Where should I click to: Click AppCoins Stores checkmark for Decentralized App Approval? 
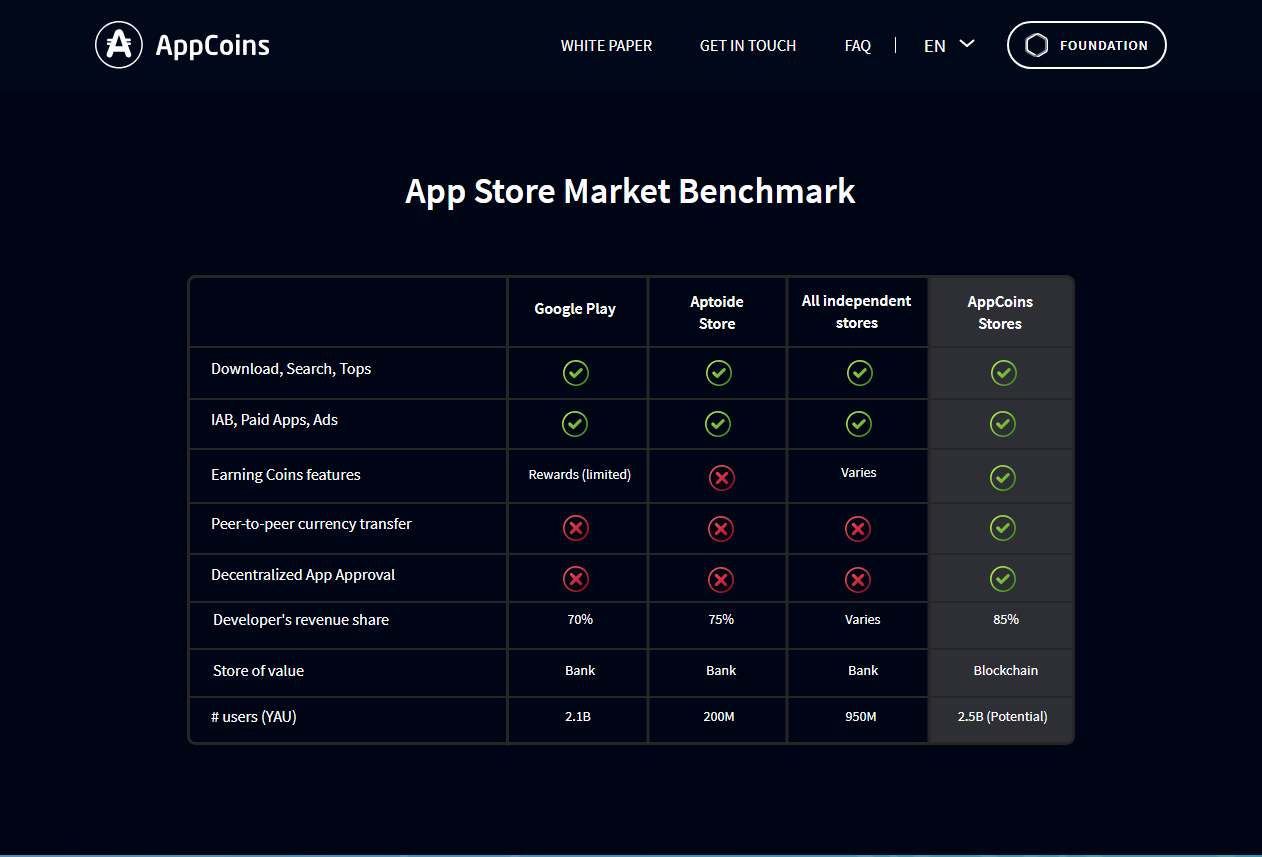[x=1002, y=578]
